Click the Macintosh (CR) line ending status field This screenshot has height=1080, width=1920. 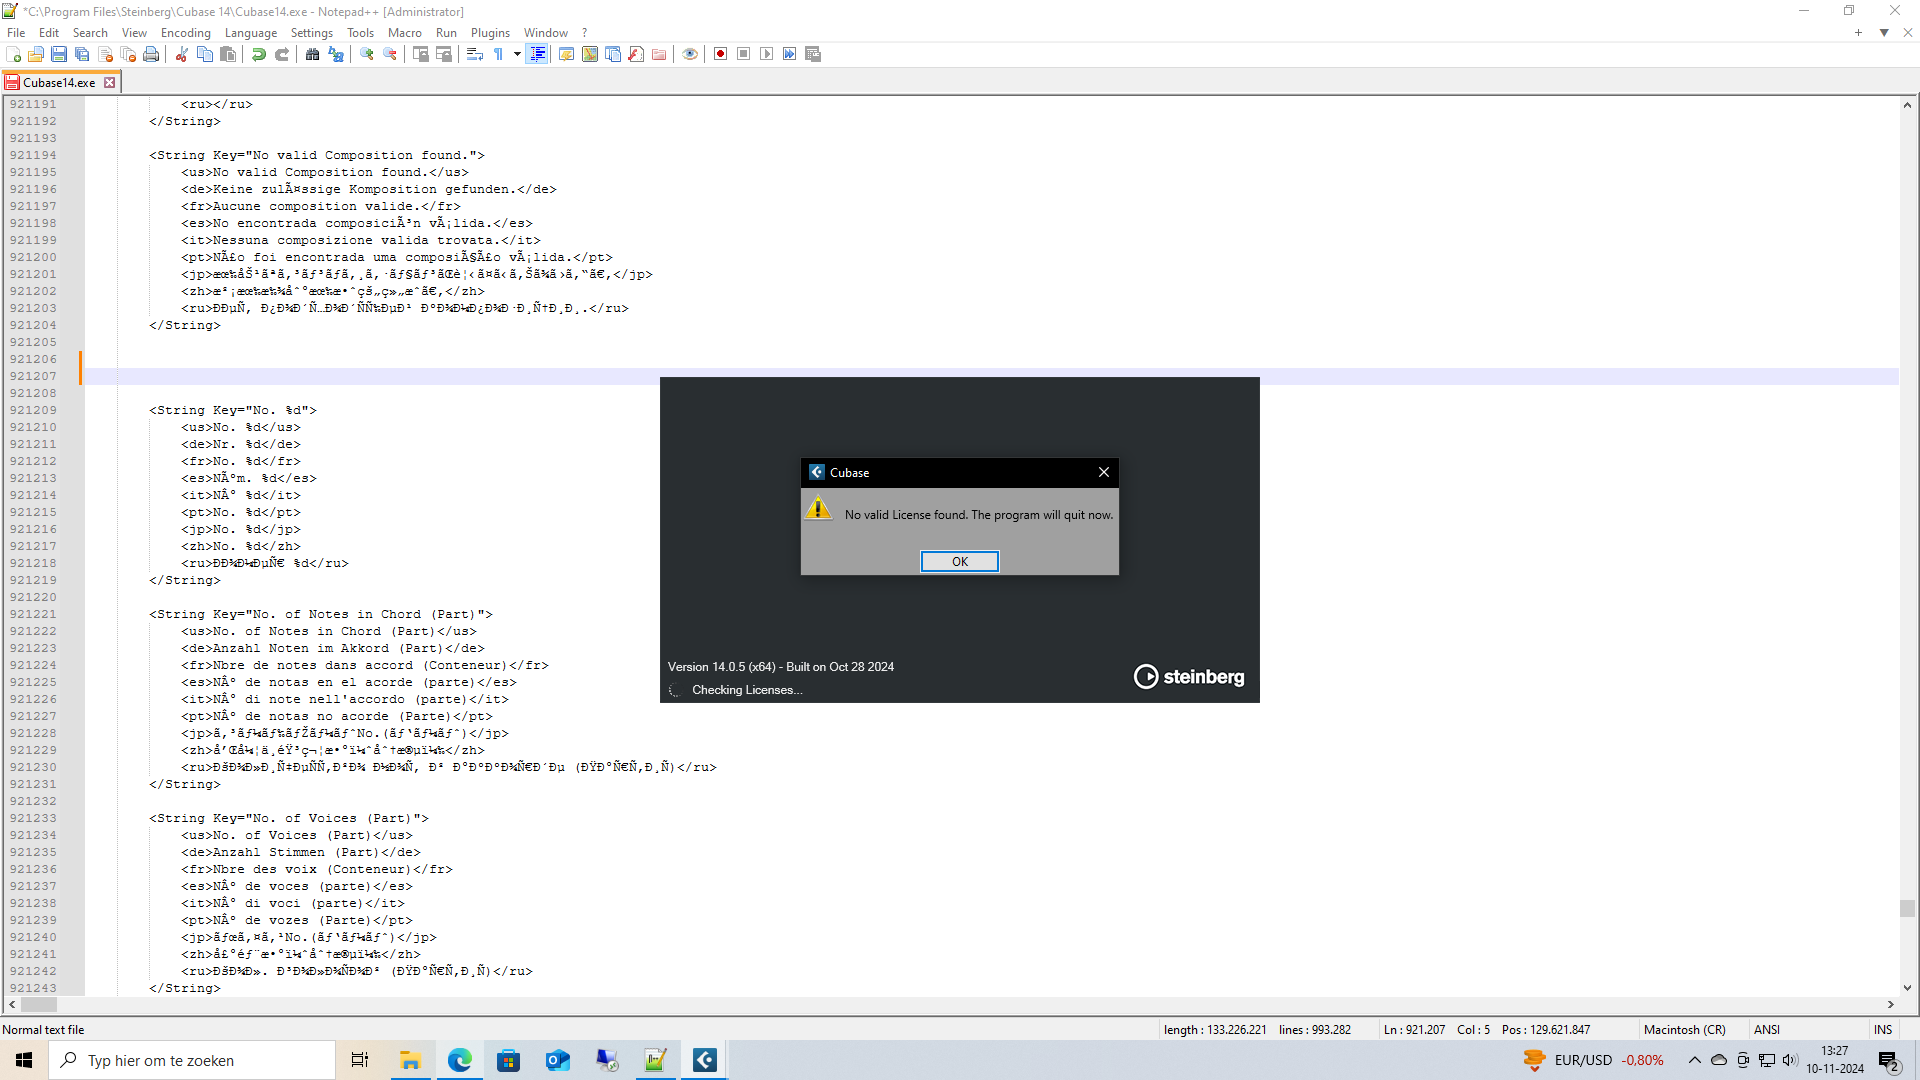pos(1685,1030)
